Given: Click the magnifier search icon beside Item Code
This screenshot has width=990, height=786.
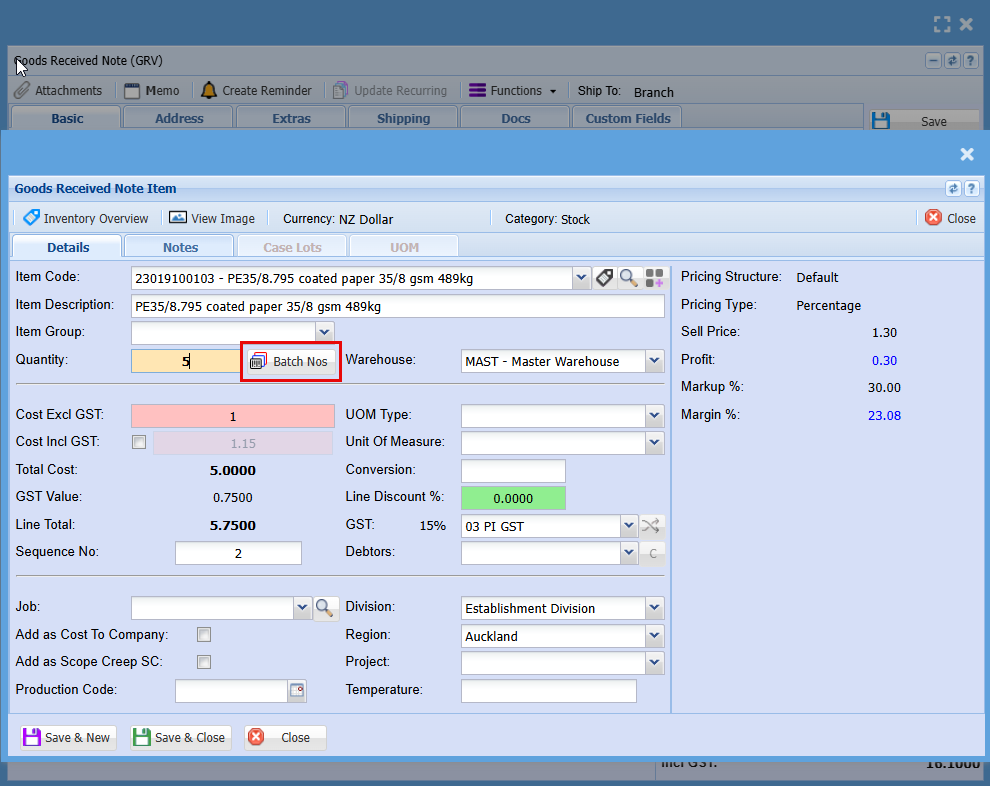Looking at the screenshot, I should coord(629,278).
